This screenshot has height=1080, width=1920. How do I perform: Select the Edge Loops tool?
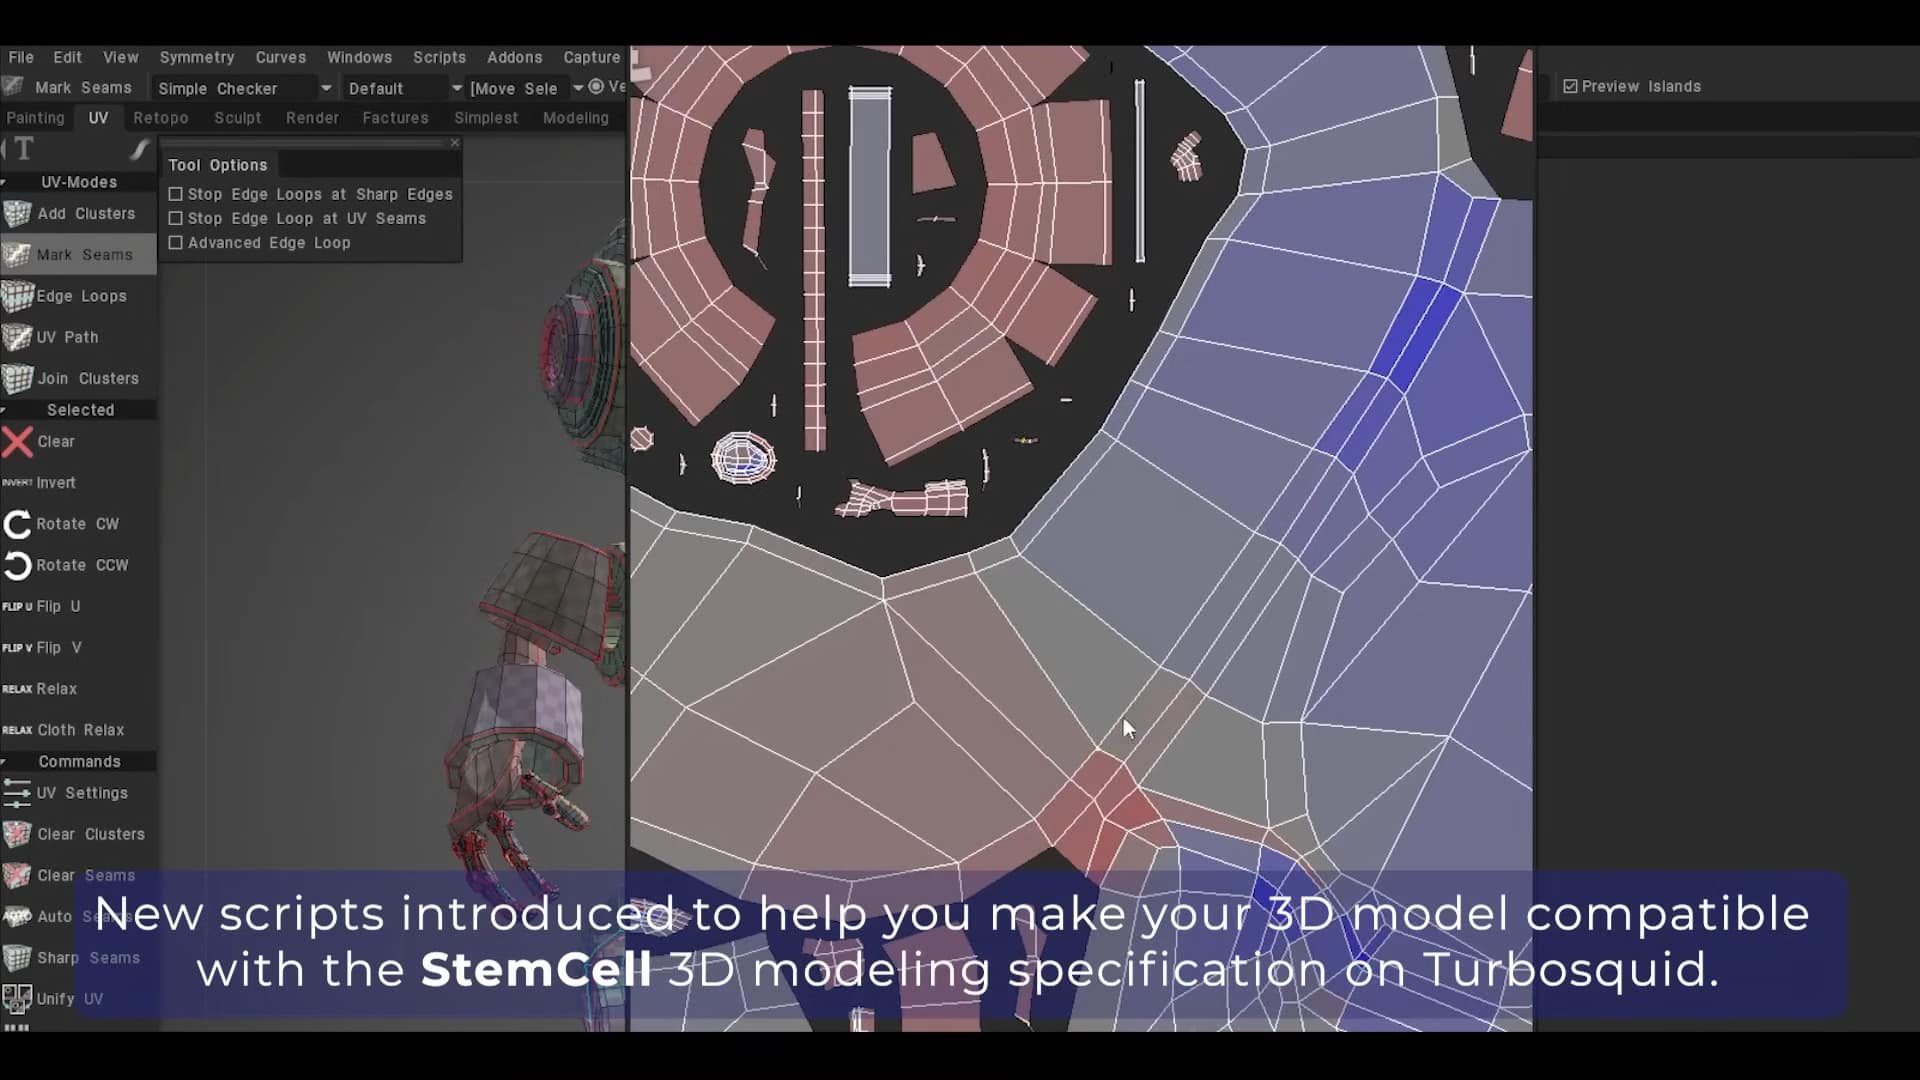(81, 295)
